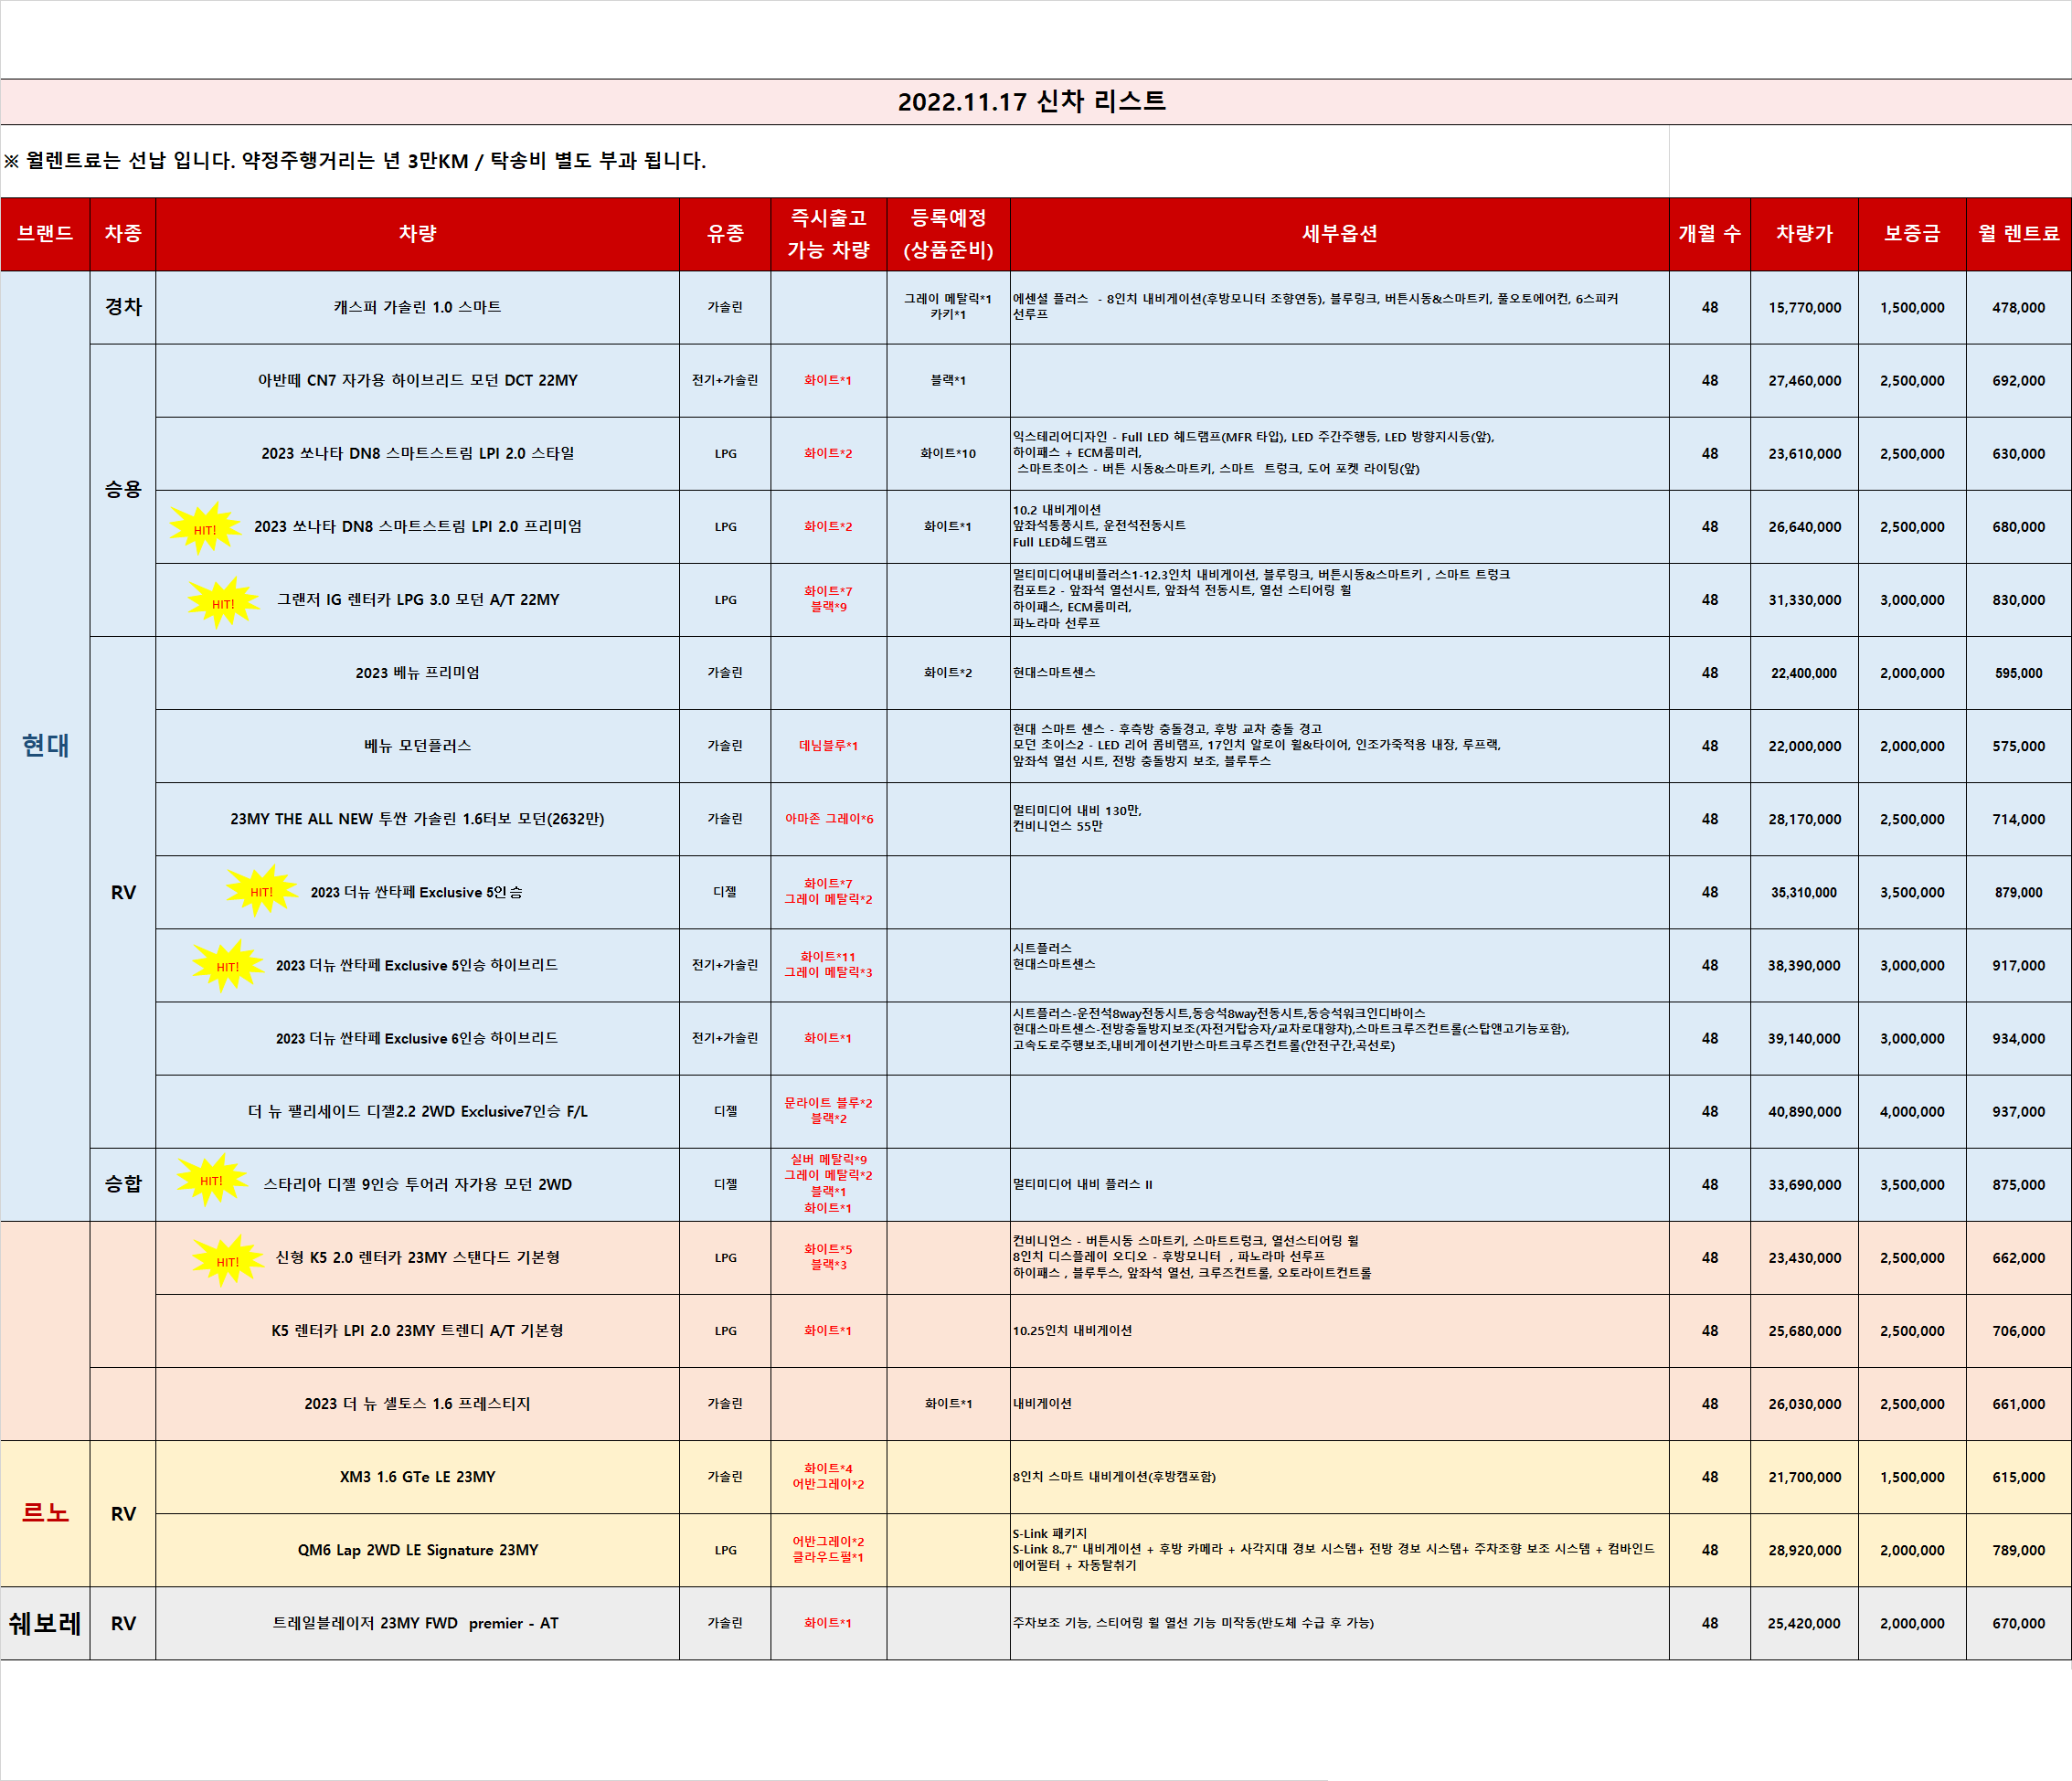Click the 브랜드 column header
This screenshot has height=1781, width=2072.
tap(45, 234)
